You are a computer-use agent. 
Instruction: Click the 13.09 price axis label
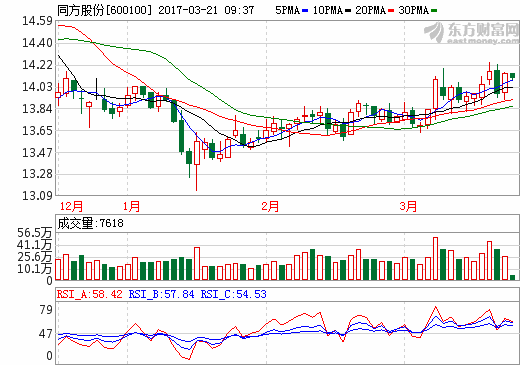click(37, 195)
